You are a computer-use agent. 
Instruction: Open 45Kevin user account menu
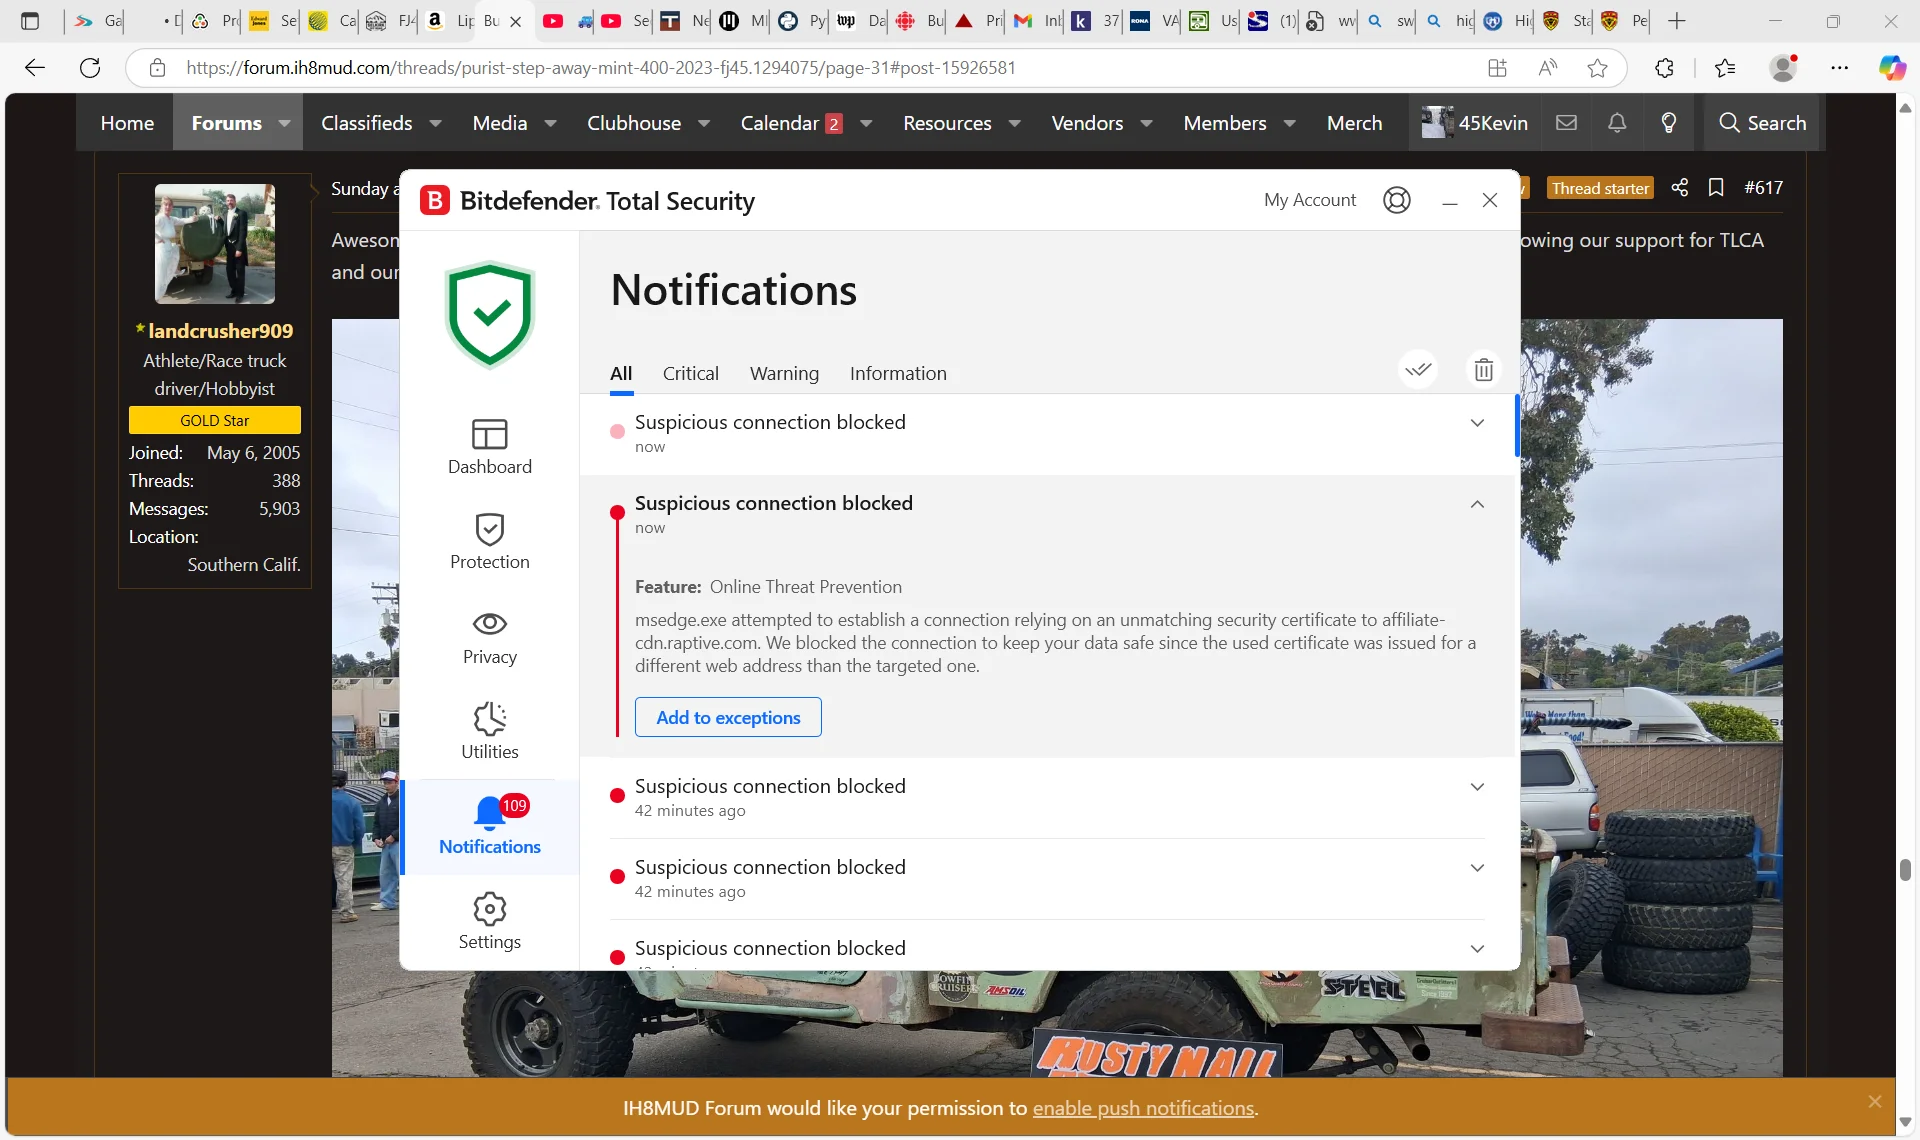pos(1474,122)
